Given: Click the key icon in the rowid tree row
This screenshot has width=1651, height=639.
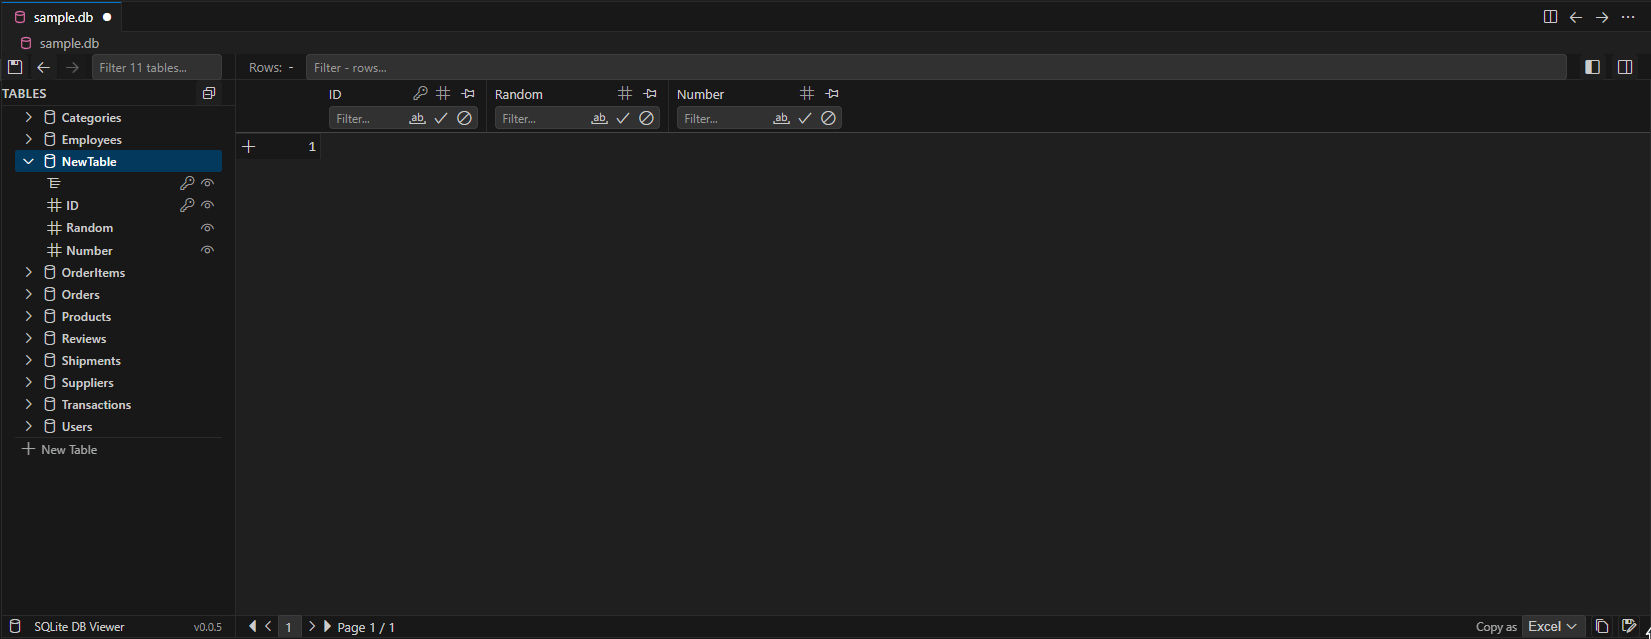Looking at the screenshot, I should pos(186,183).
